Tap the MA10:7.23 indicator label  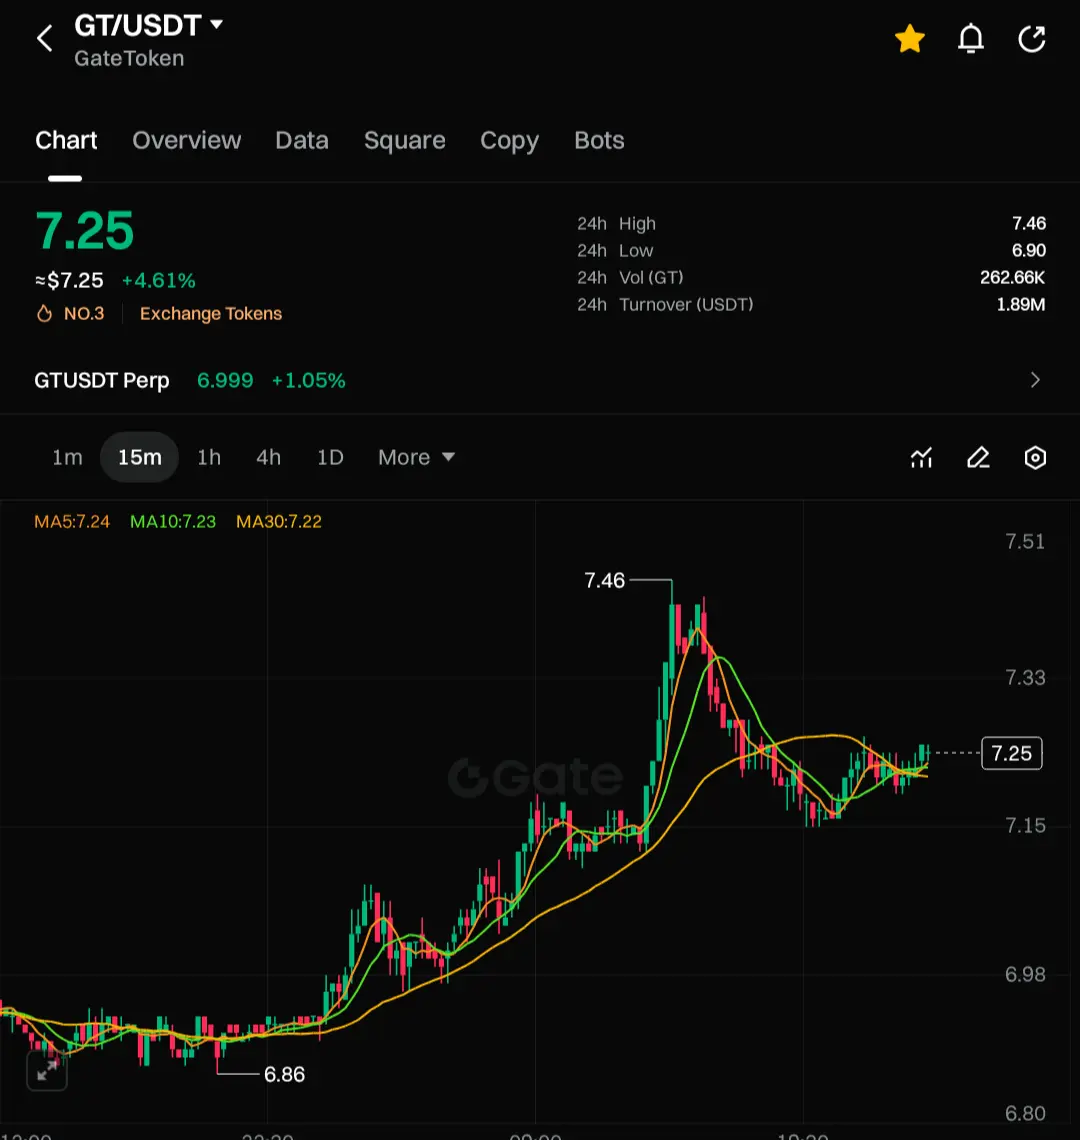[x=173, y=521]
